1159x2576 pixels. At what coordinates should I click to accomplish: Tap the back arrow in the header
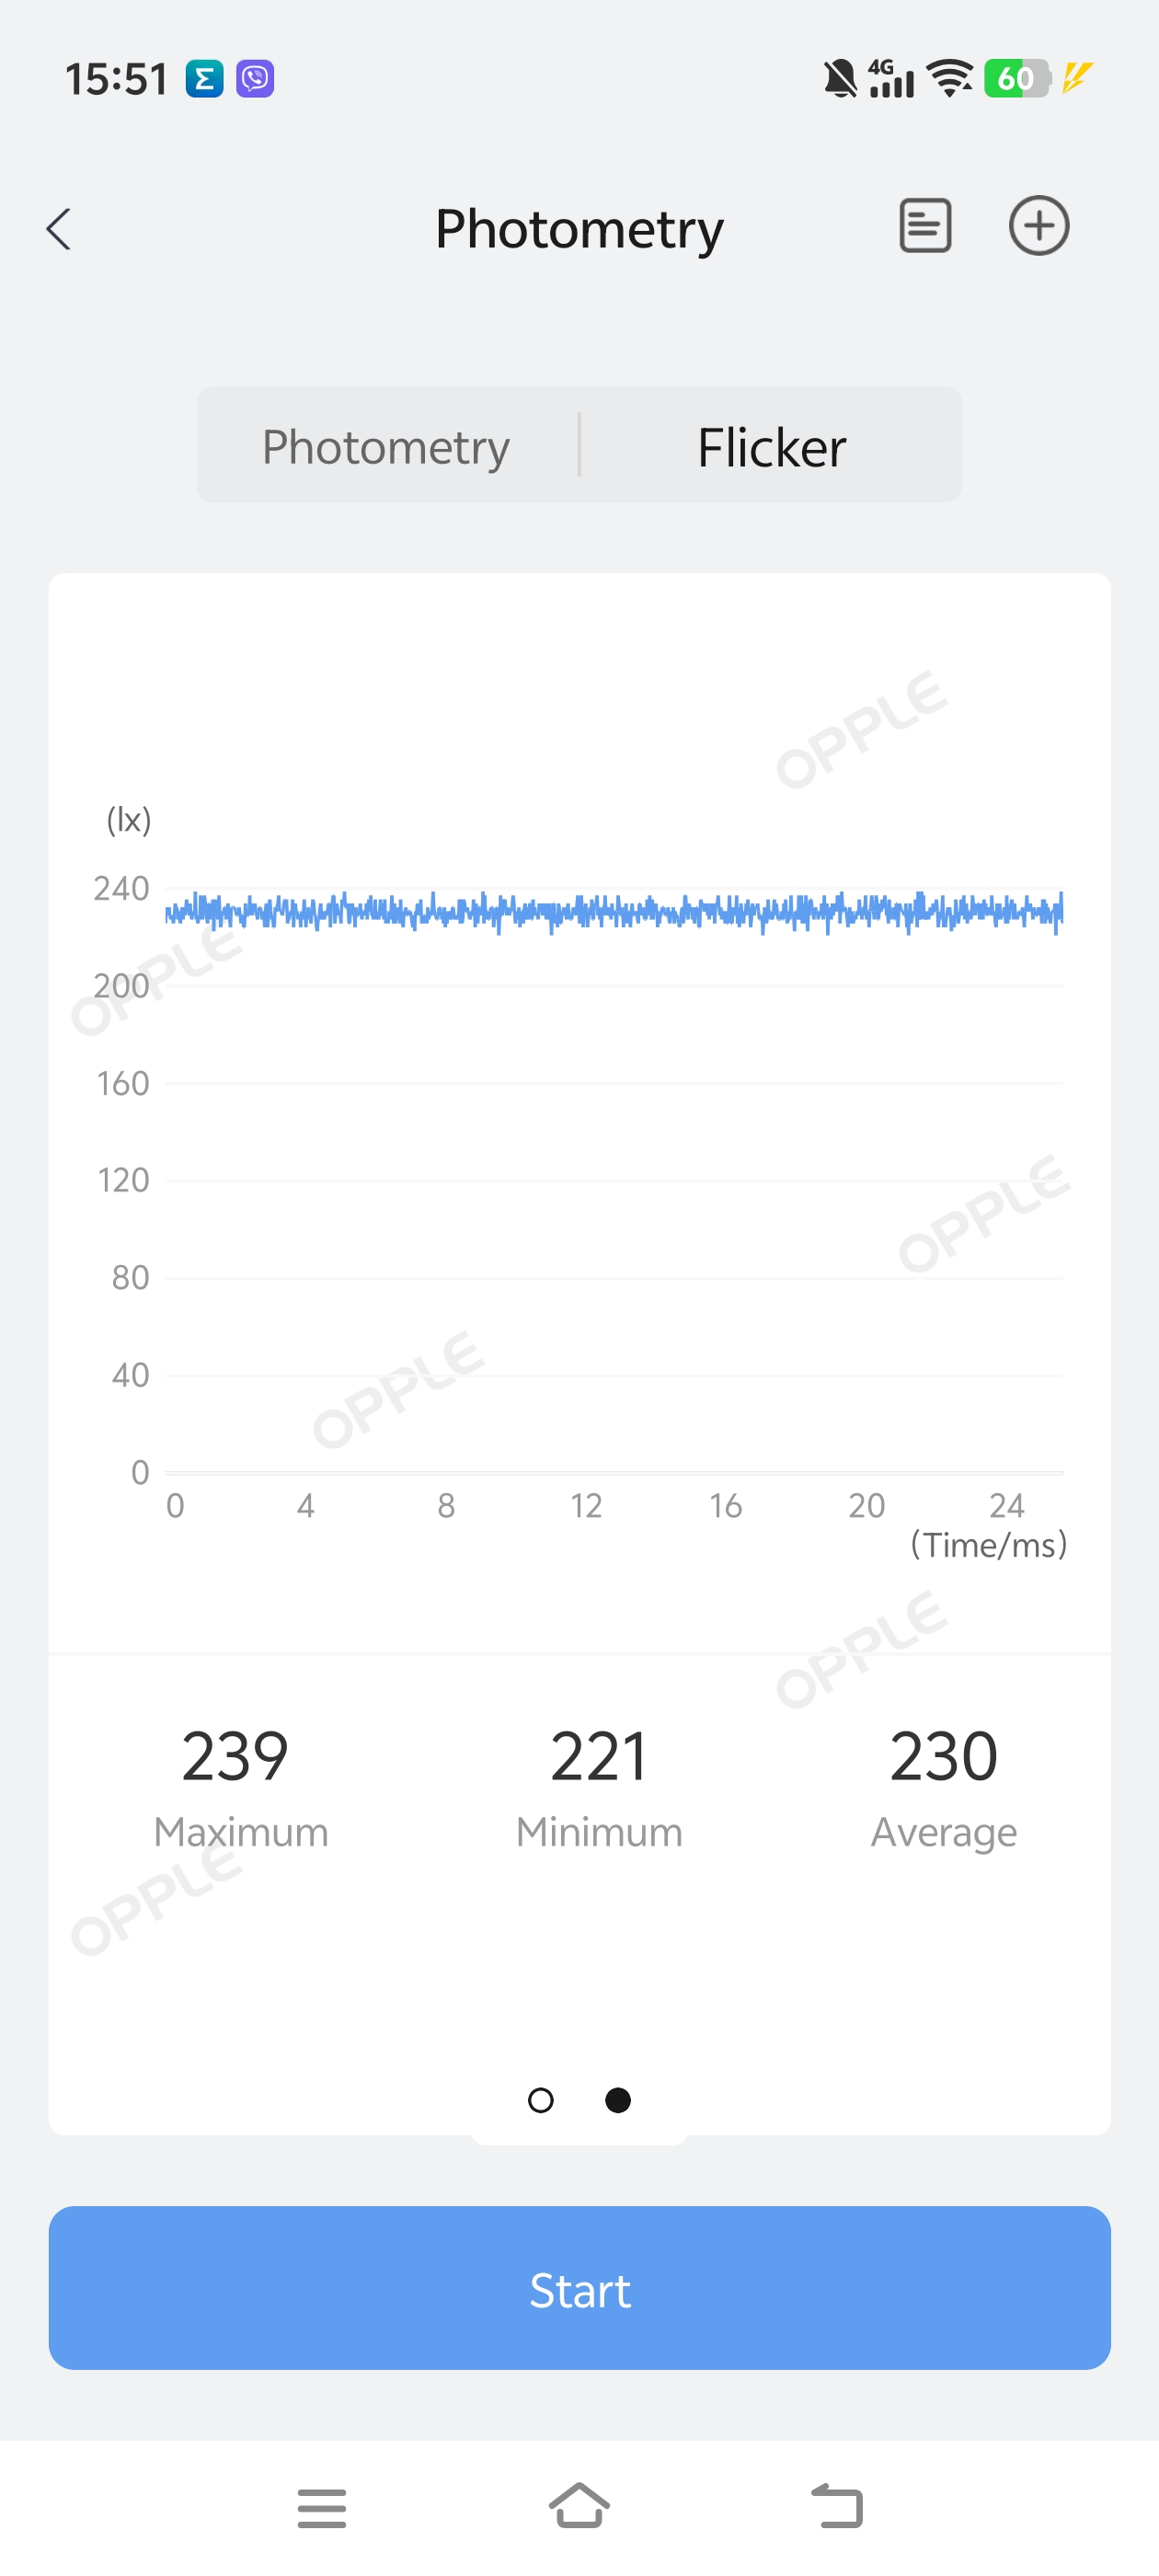click(x=59, y=229)
